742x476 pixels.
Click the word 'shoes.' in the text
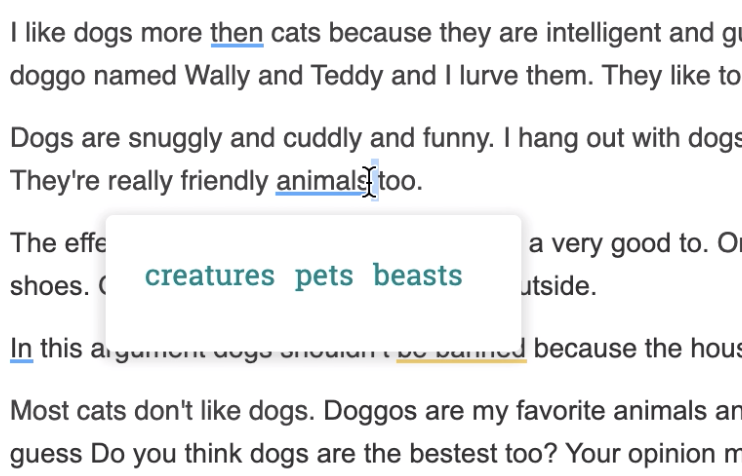(x=50, y=286)
